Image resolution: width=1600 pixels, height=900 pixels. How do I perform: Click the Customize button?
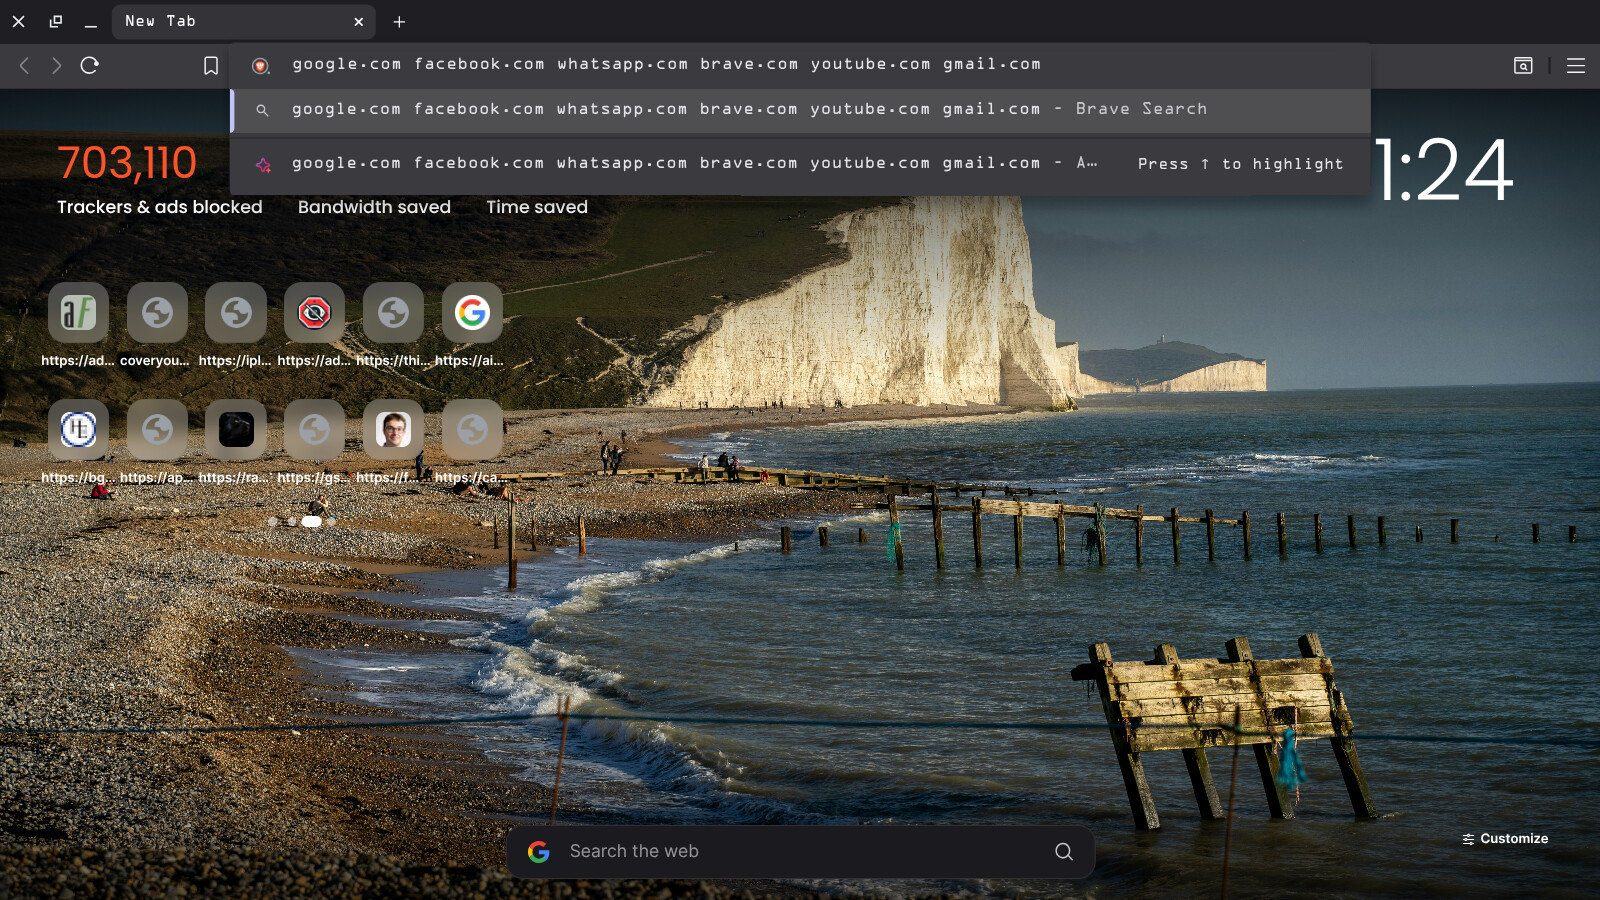tap(1504, 839)
